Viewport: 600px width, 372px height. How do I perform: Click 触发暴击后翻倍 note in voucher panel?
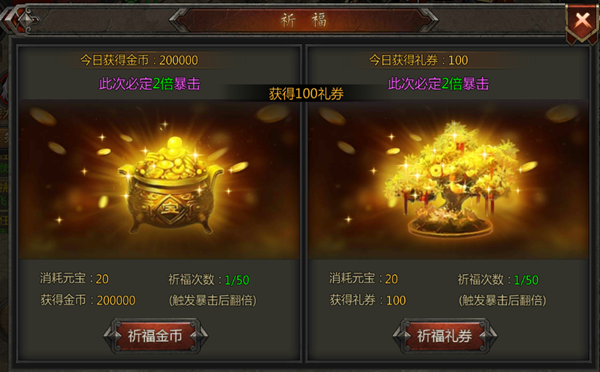502,300
